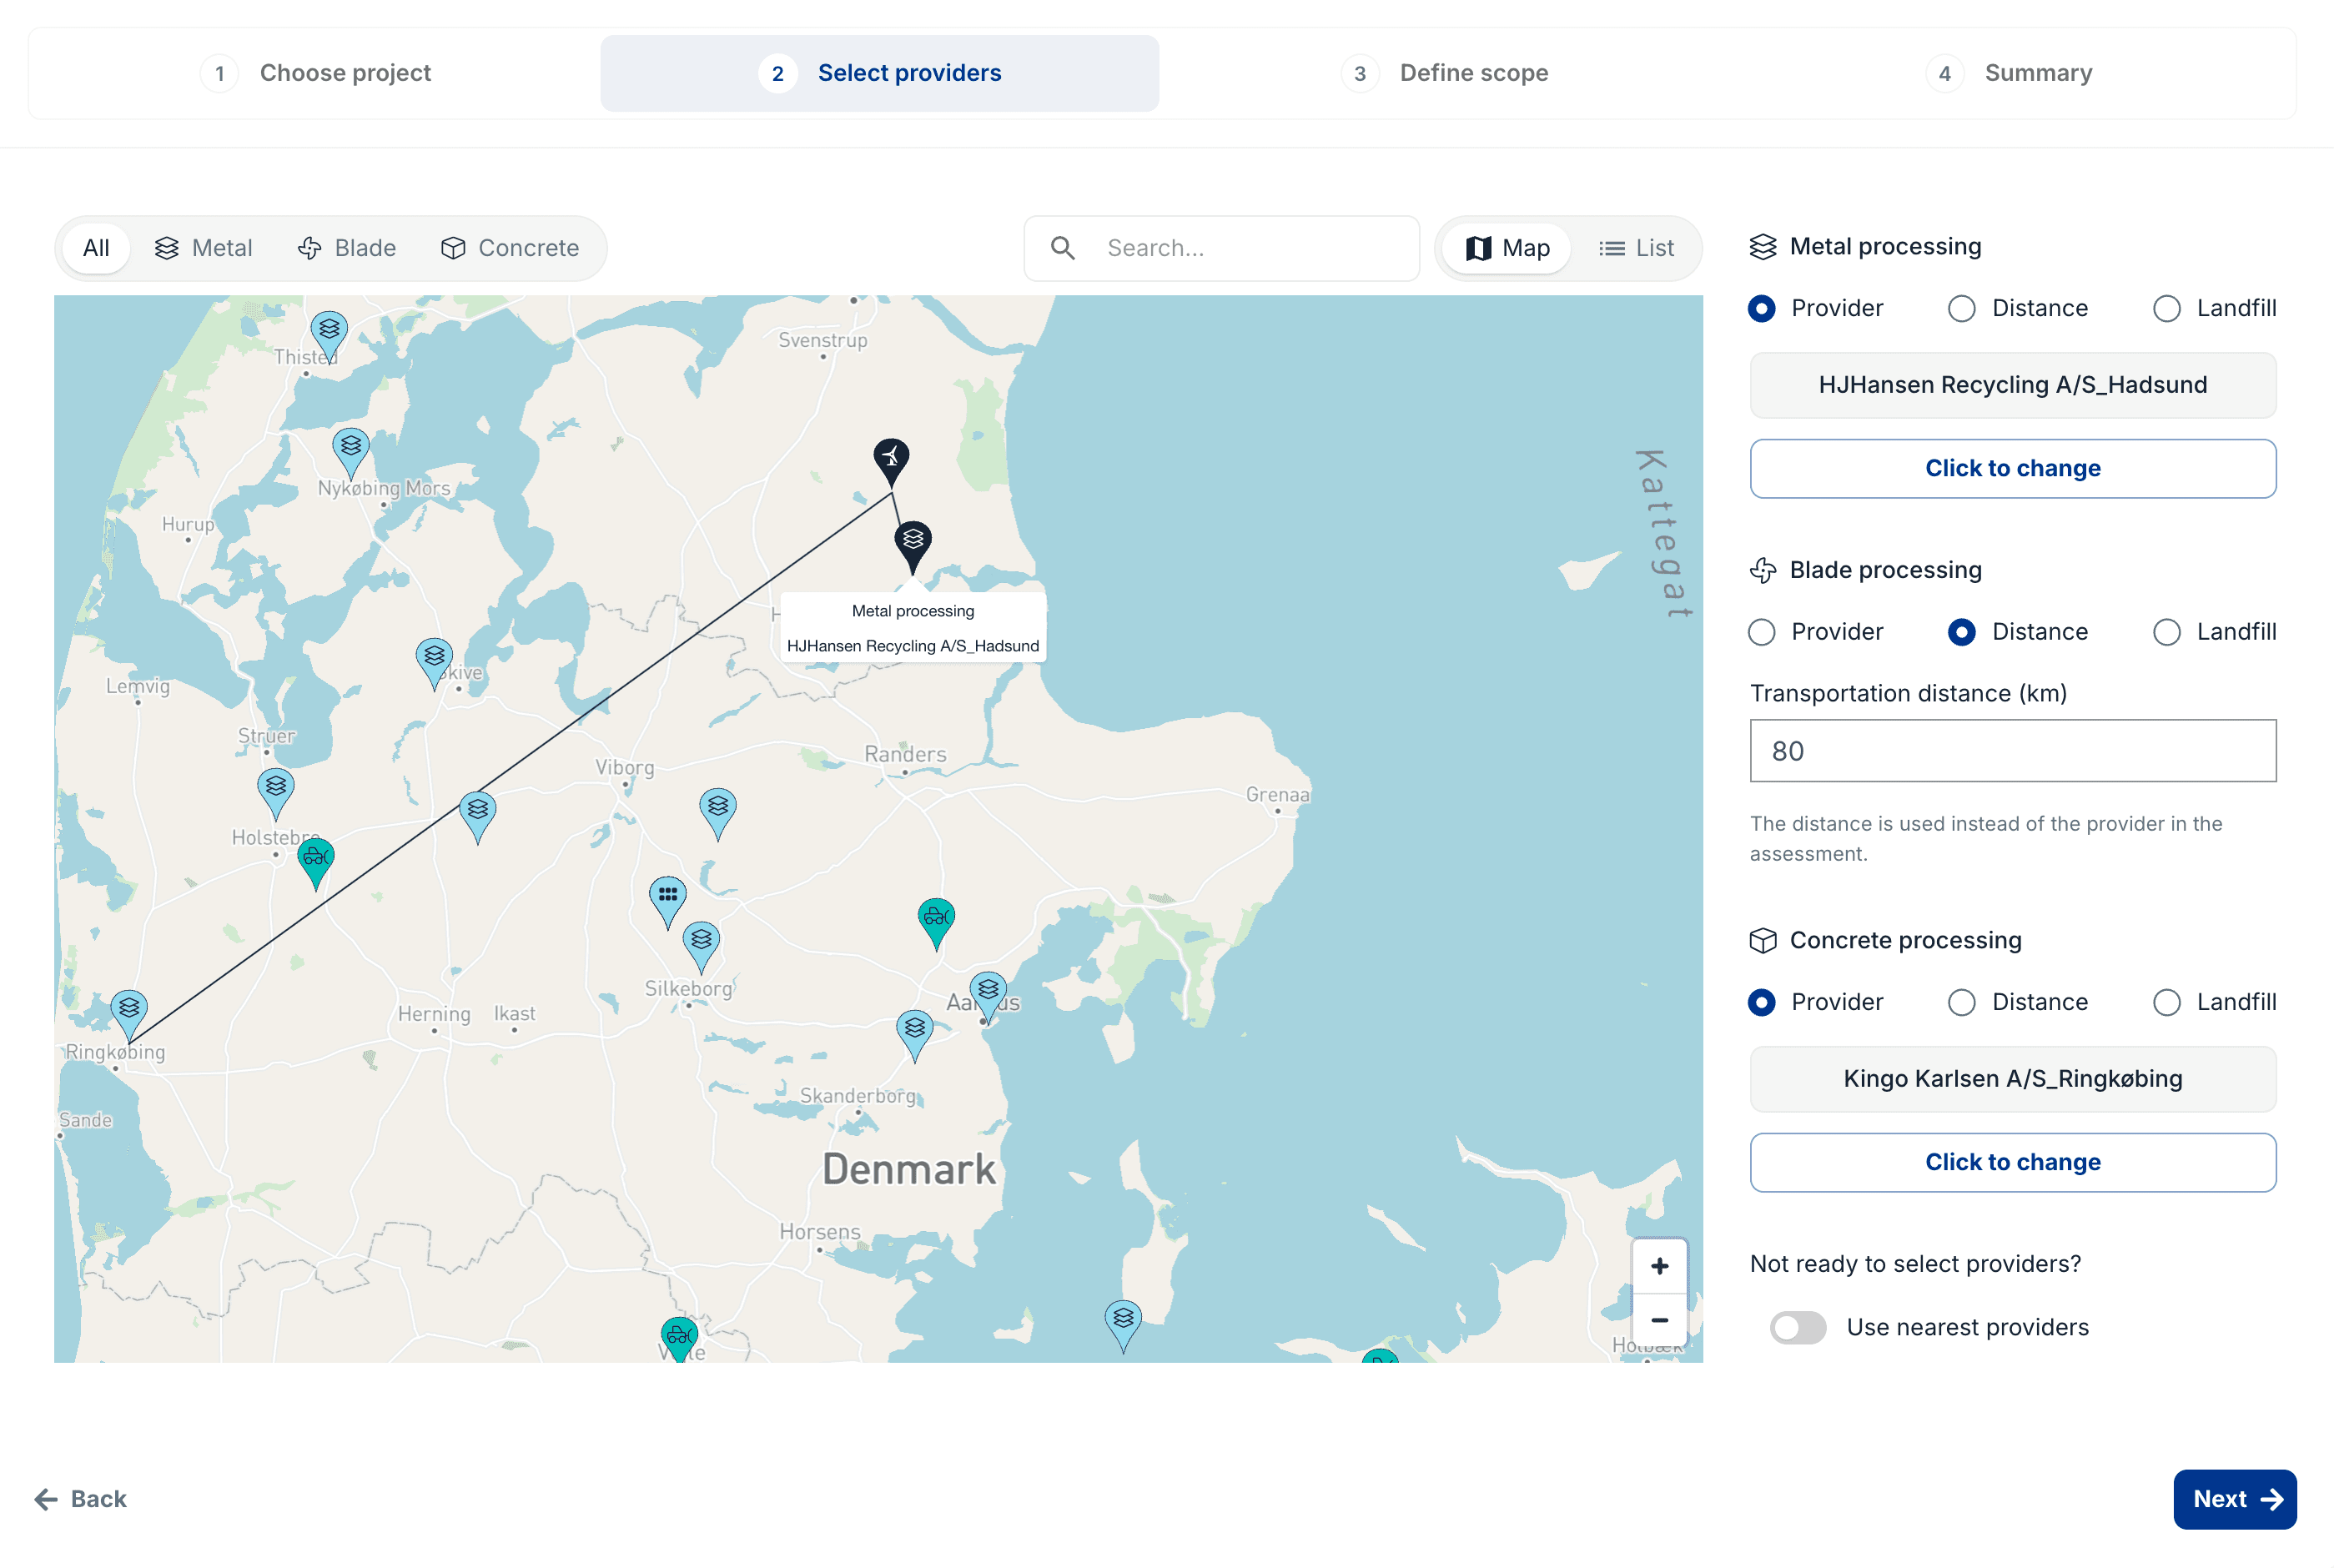Click the wind turbine project map marker

pos(891,458)
